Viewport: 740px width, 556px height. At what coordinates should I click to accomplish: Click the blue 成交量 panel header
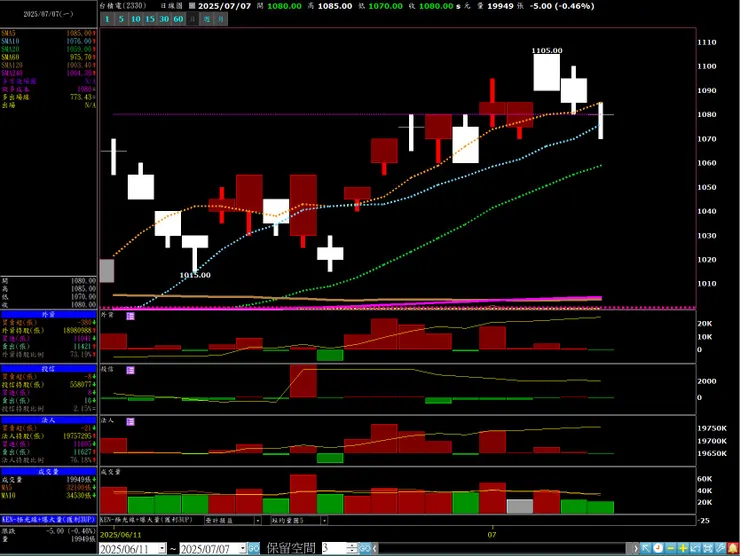point(49,472)
